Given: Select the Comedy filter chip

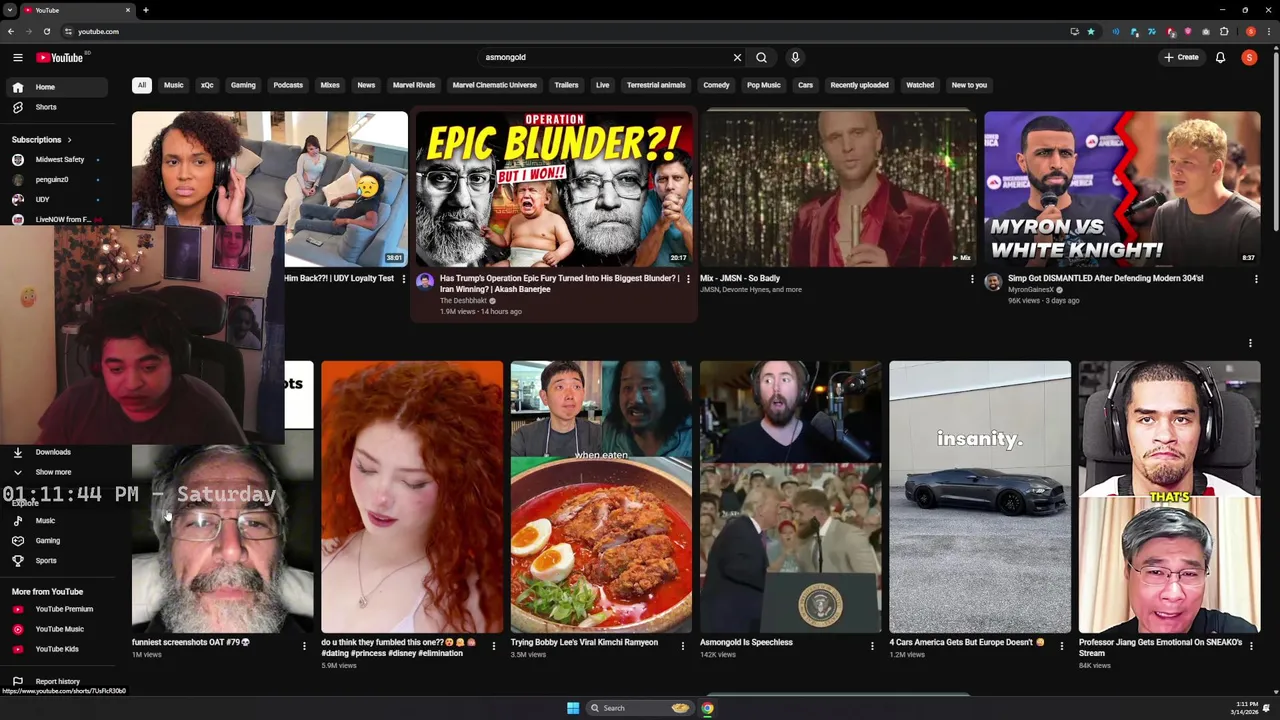Looking at the screenshot, I should [x=716, y=85].
